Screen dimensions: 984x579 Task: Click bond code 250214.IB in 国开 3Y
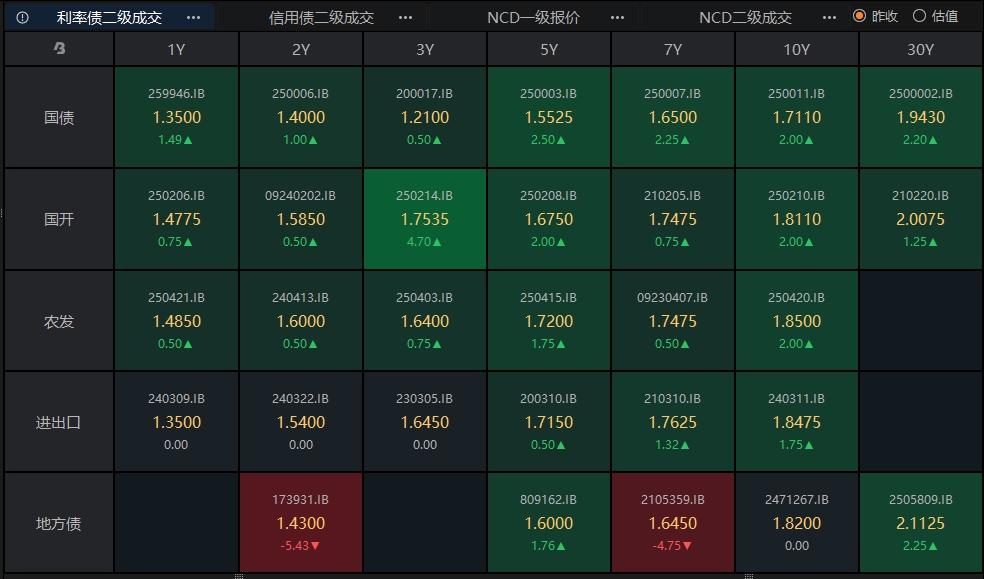424,196
